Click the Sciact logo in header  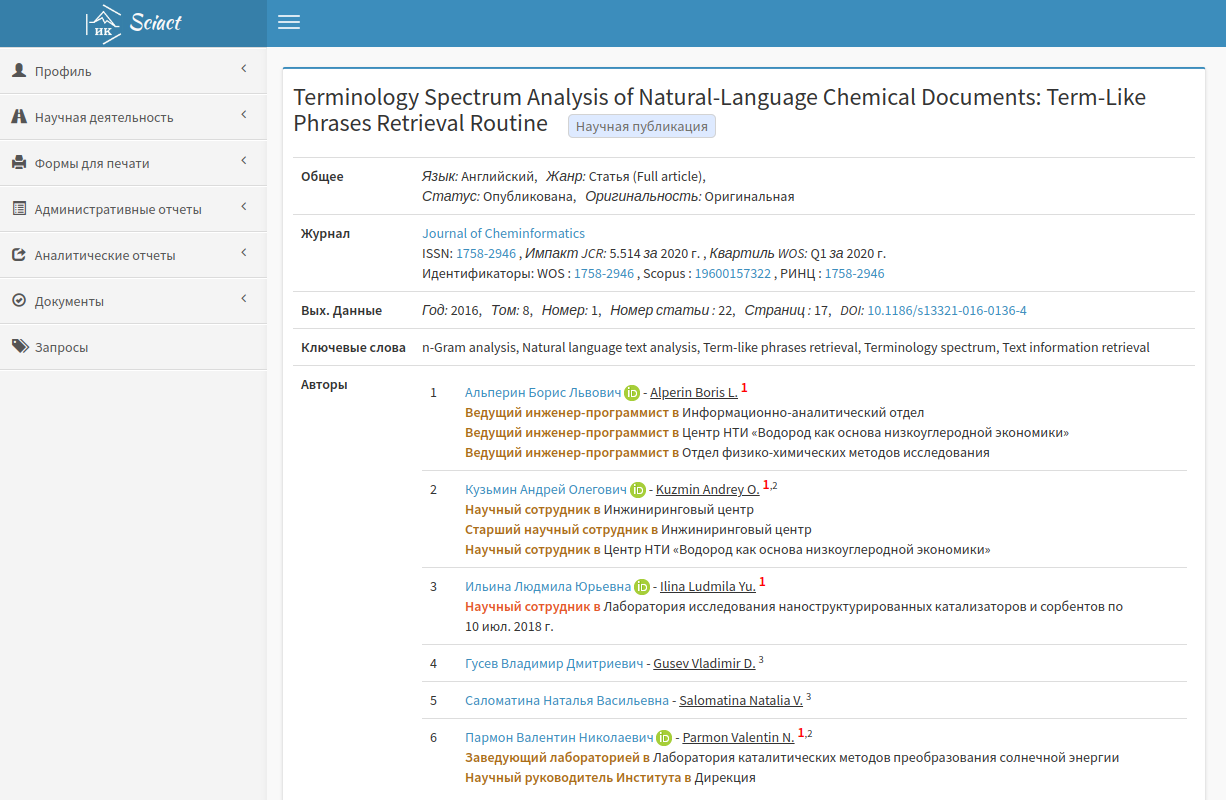(x=133, y=22)
